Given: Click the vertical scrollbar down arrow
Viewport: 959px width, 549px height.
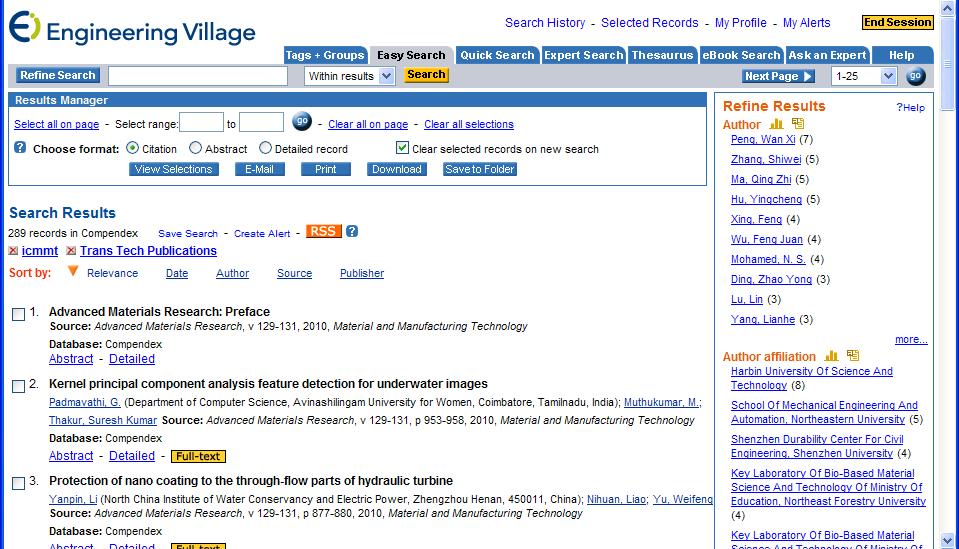Looking at the screenshot, I should 947,540.
